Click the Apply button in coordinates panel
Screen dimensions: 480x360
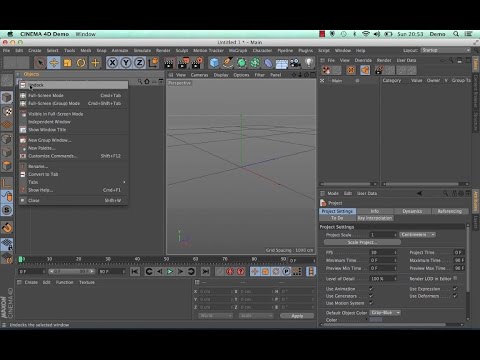[297, 316]
